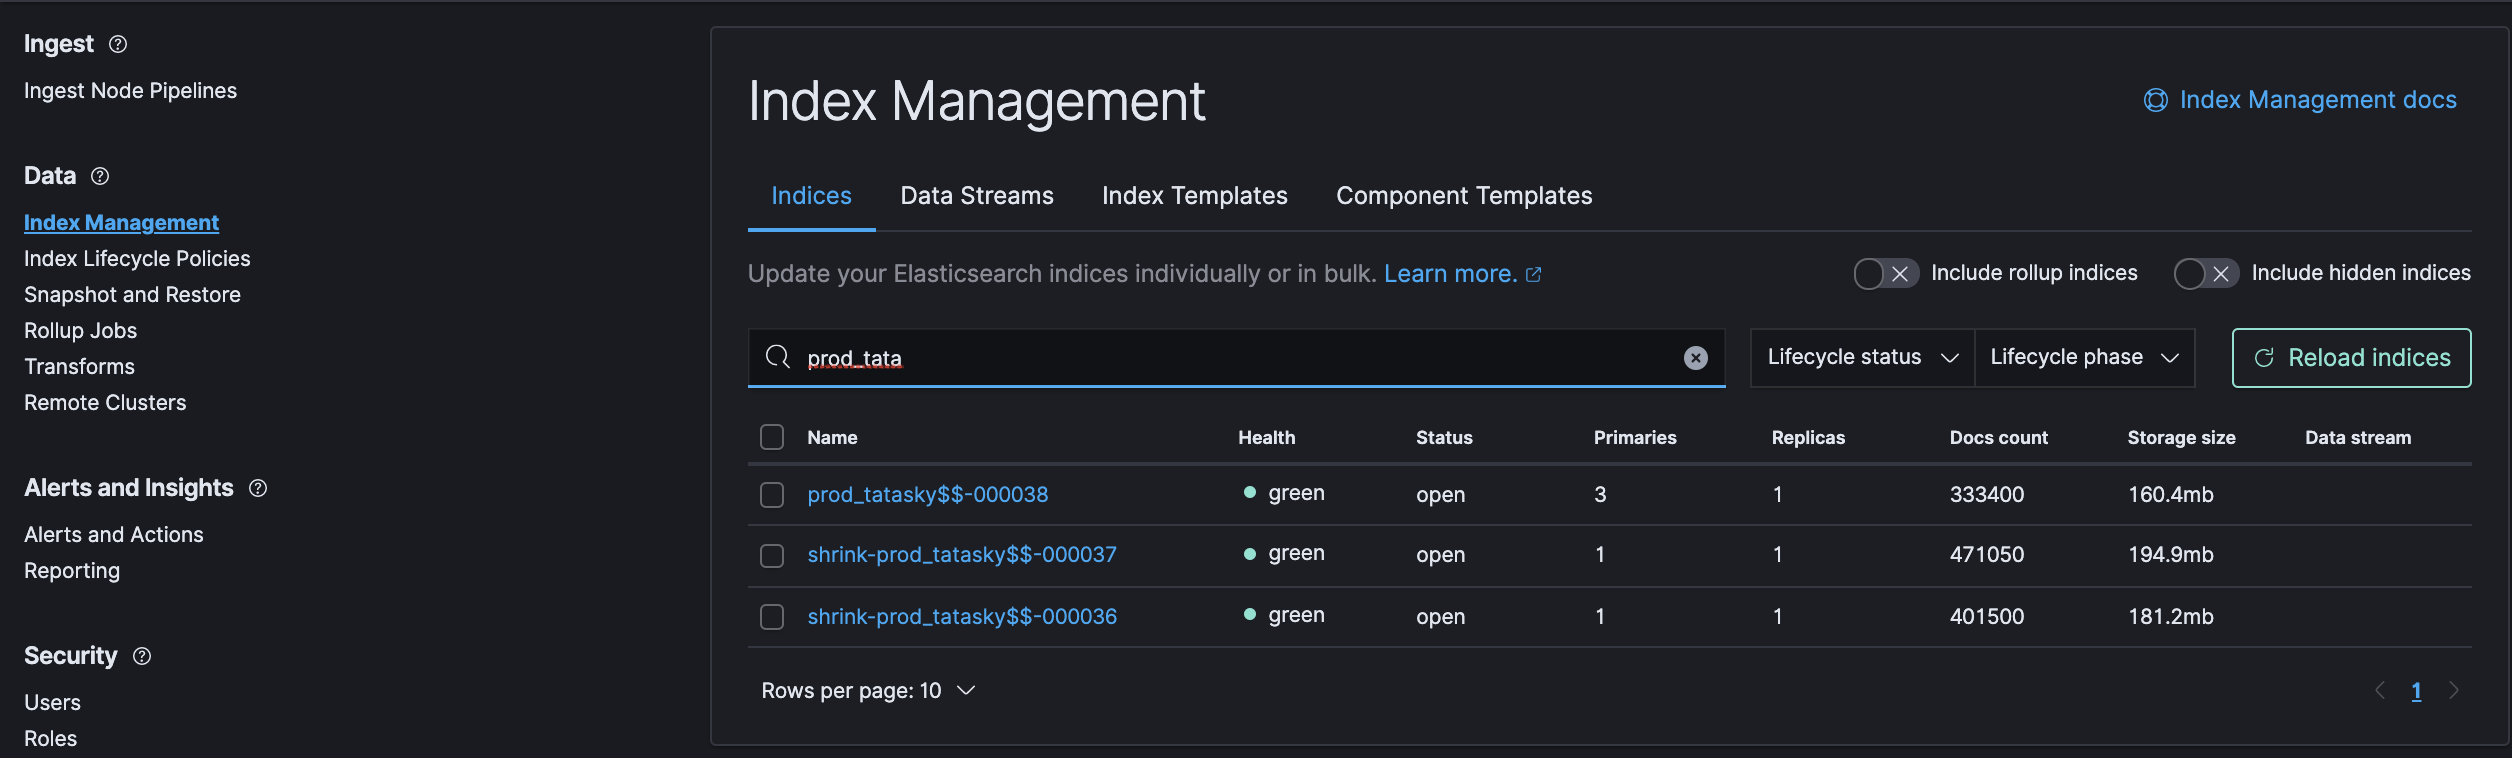The image size is (2512, 758).
Task: Switch to the Data Streams tab
Action: coord(976,196)
